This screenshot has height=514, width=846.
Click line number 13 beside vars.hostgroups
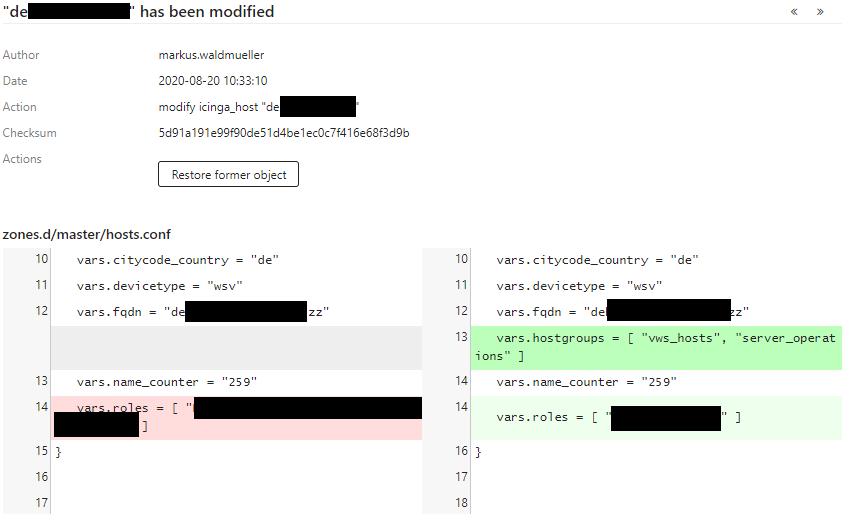pyautogui.click(x=461, y=337)
